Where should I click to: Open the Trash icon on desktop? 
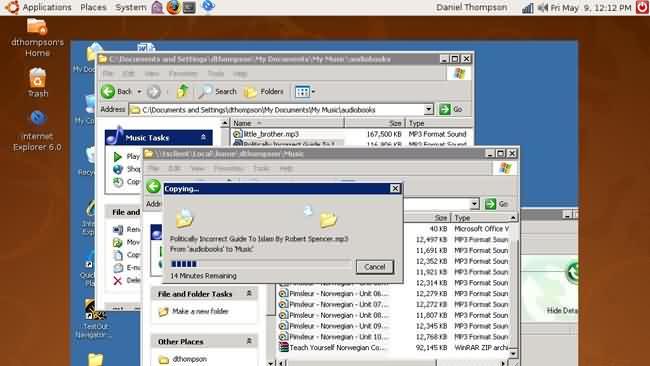point(37,82)
